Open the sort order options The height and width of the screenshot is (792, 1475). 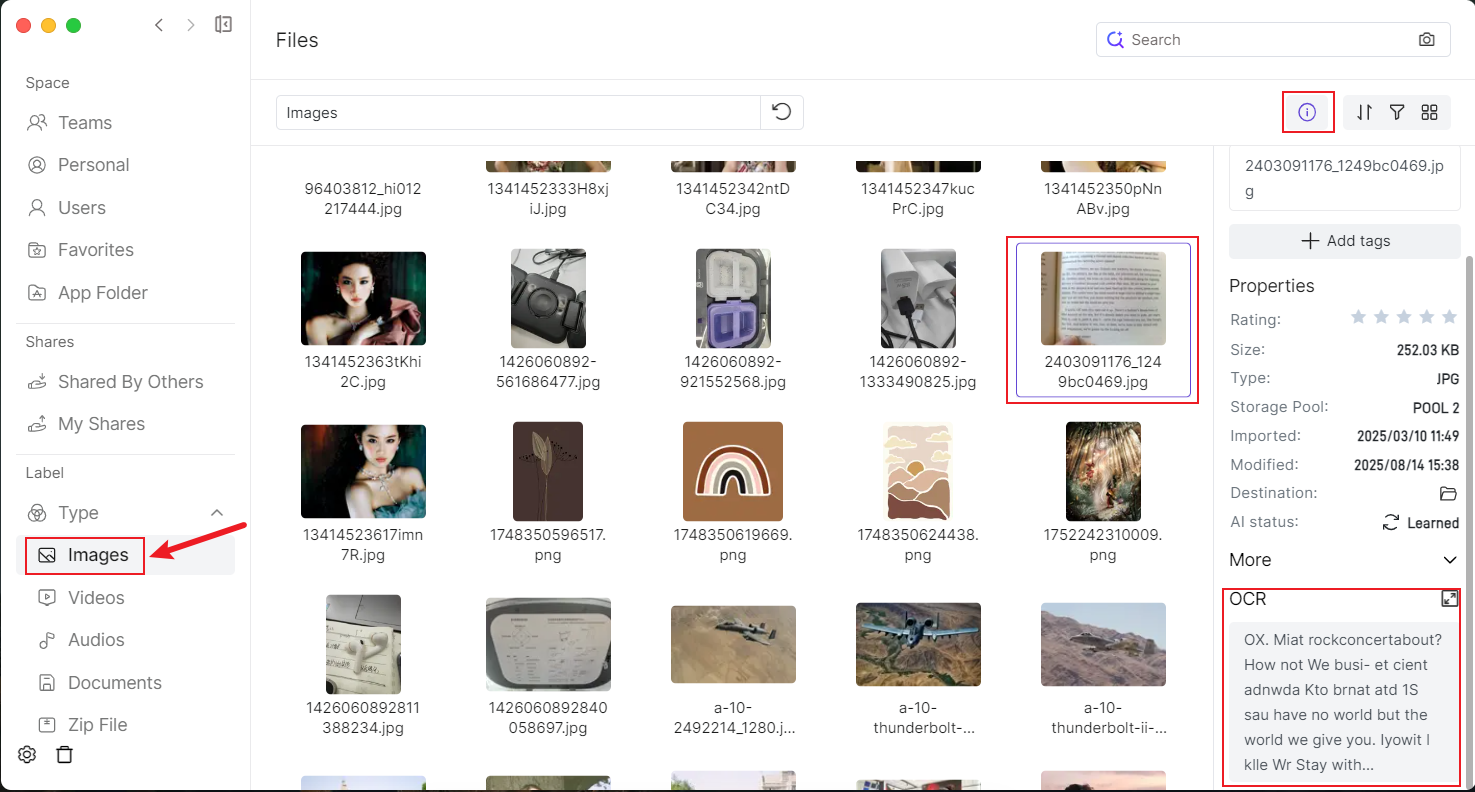[1365, 112]
